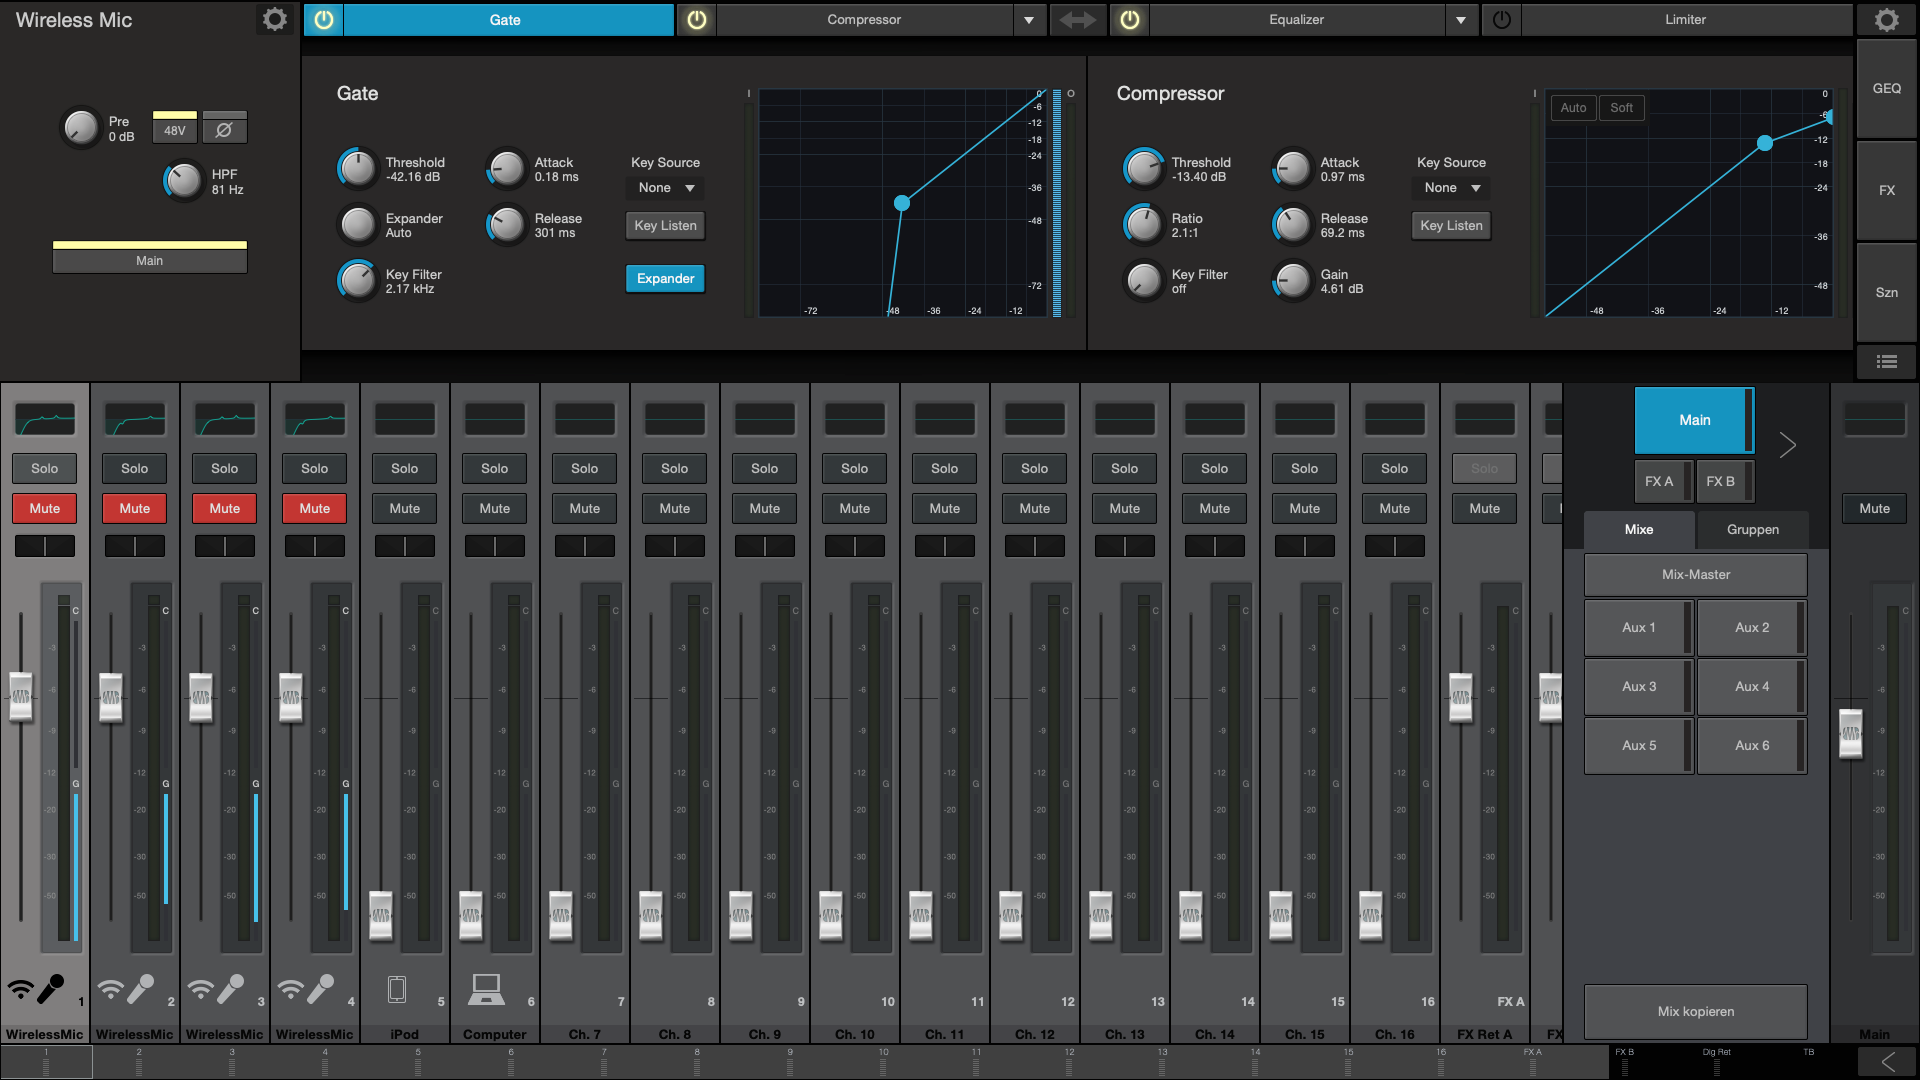The width and height of the screenshot is (1920, 1080).
Task: Click the swap Compressor/Equalizer order arrows
Action: coord(1078,20)
